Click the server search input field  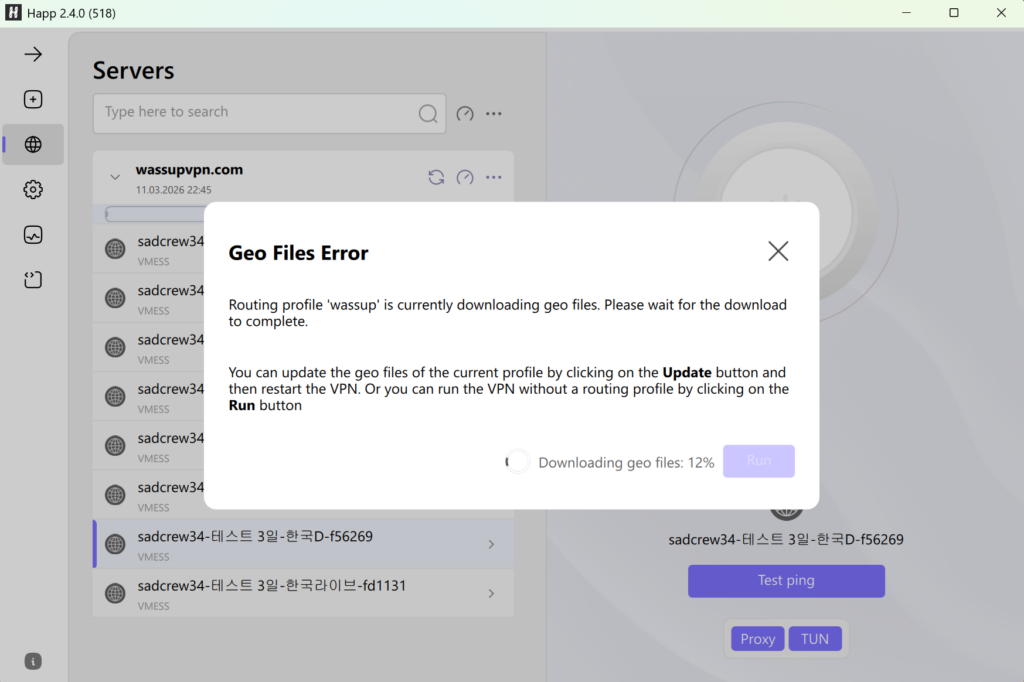click(255, 113)
